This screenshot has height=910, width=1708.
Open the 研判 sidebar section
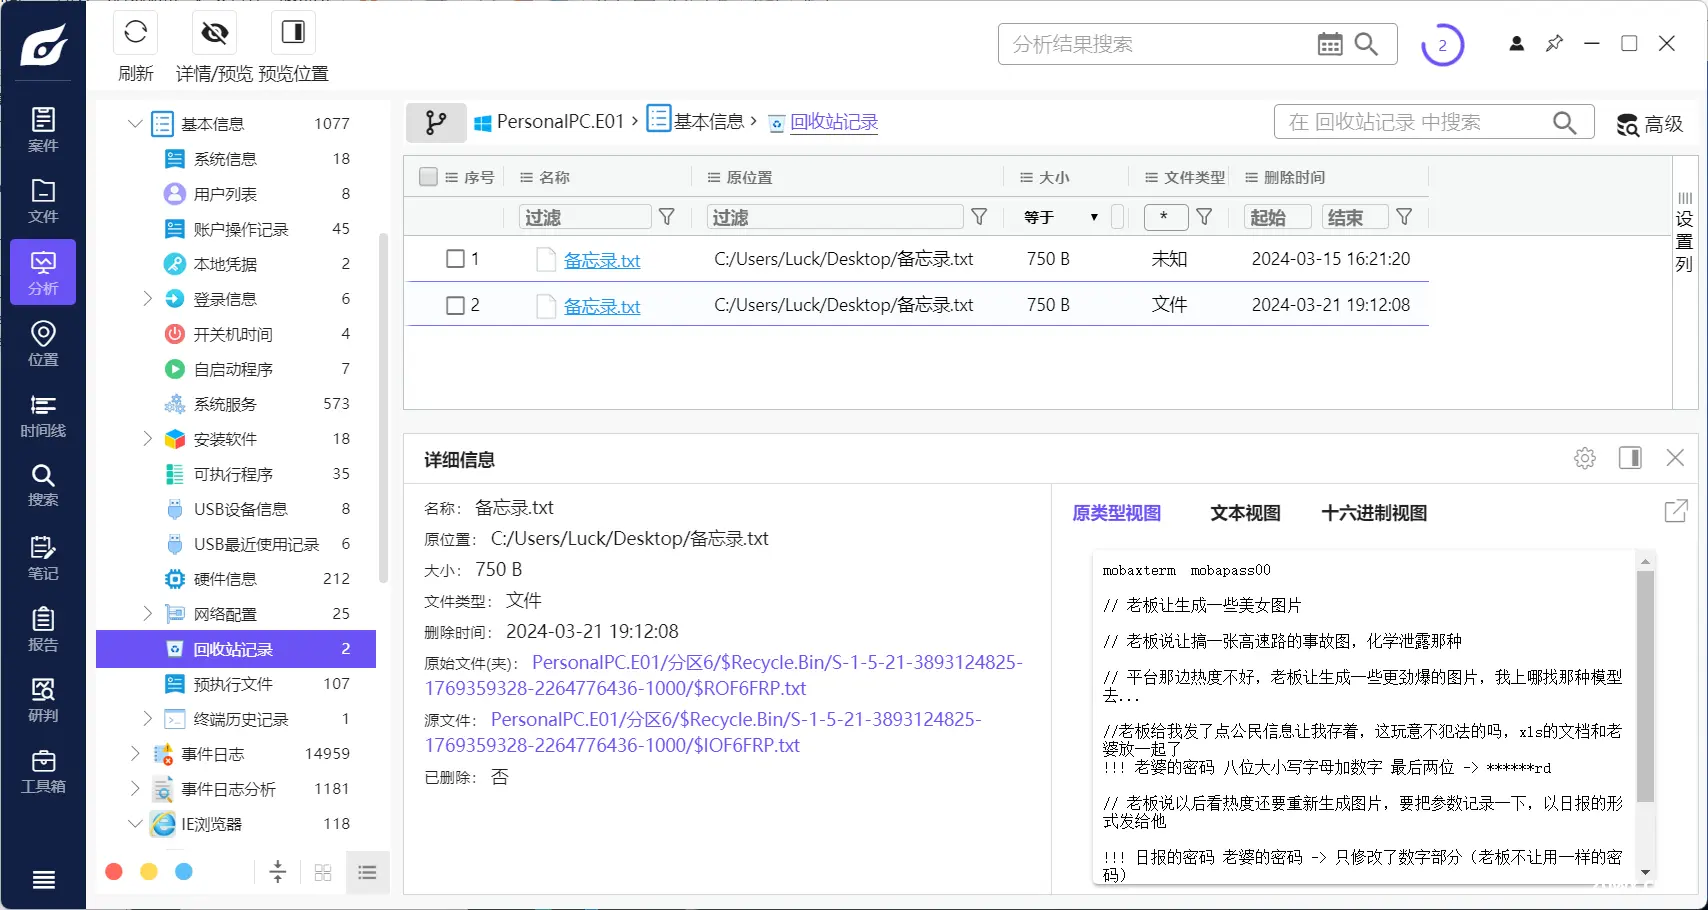point(43,700)
